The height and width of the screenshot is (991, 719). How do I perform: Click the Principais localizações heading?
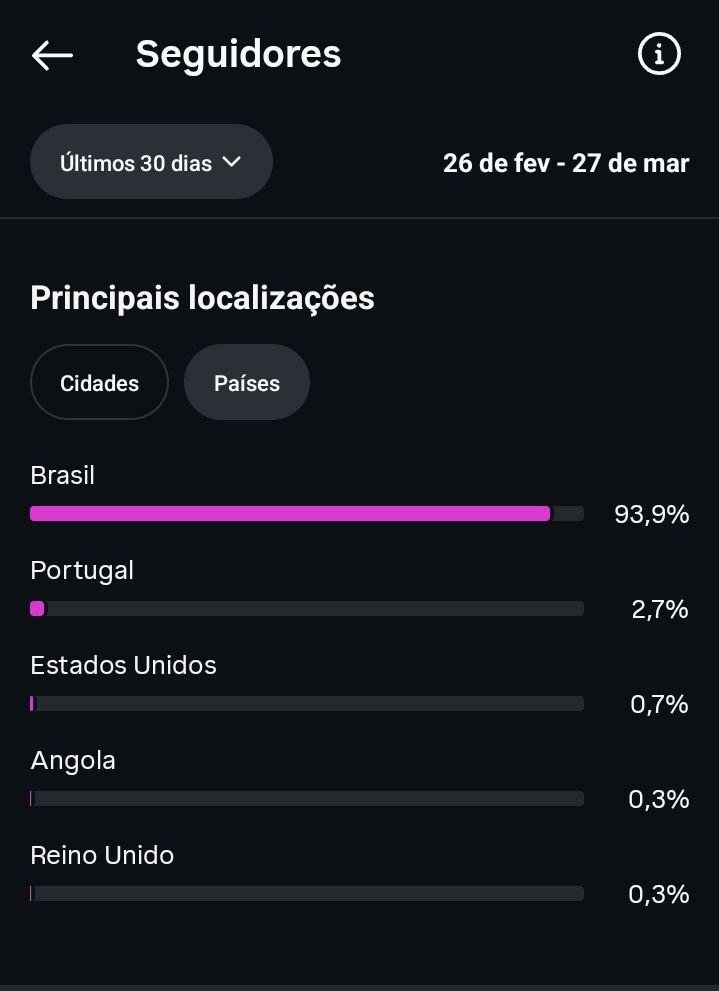tap(202, 298)
